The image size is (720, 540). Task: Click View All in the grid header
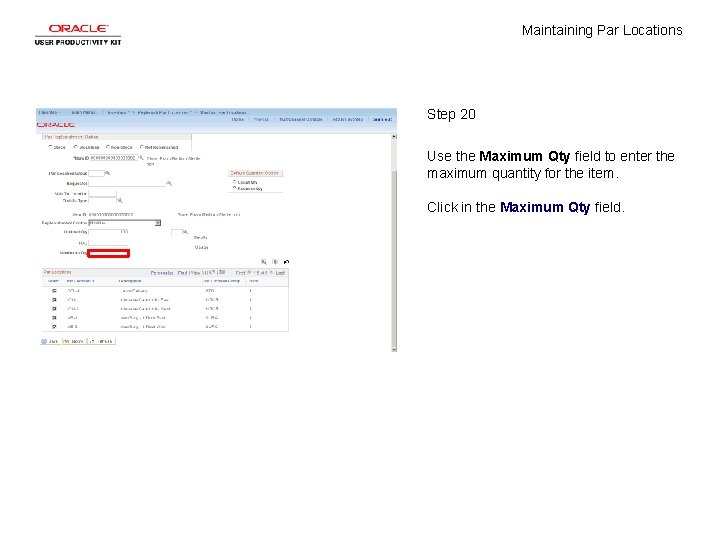(x=199, y=273)
